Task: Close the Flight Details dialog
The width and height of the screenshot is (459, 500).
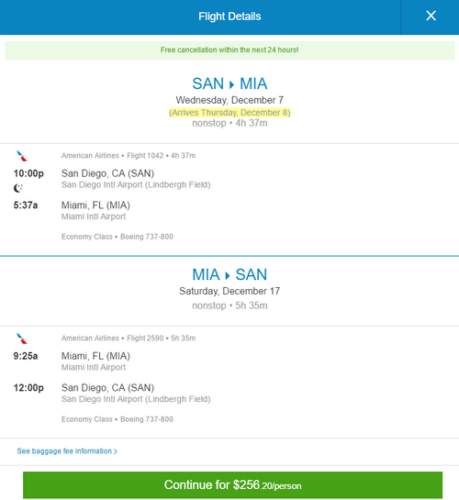Action: tap(431, 16)
